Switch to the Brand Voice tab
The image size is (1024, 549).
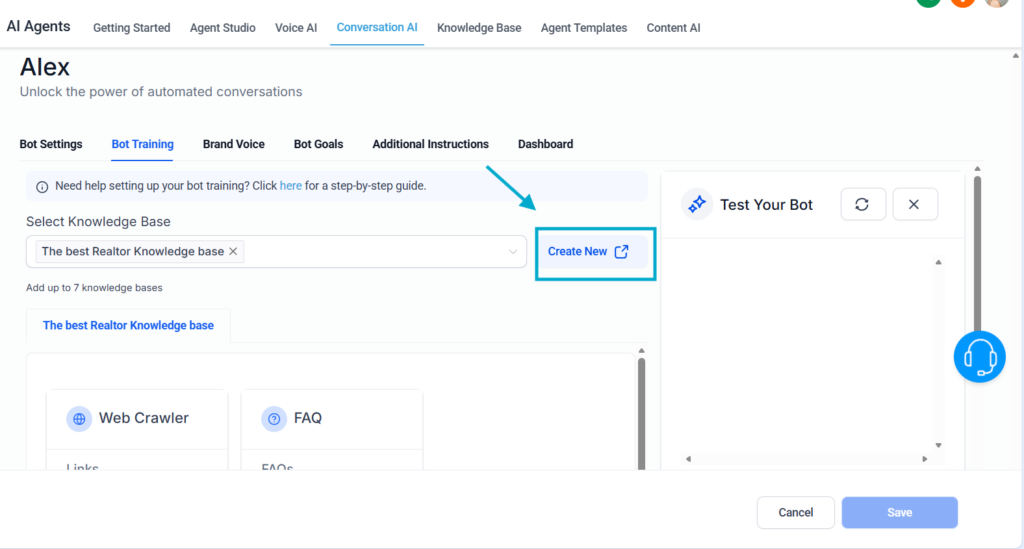tap(234, 144)
